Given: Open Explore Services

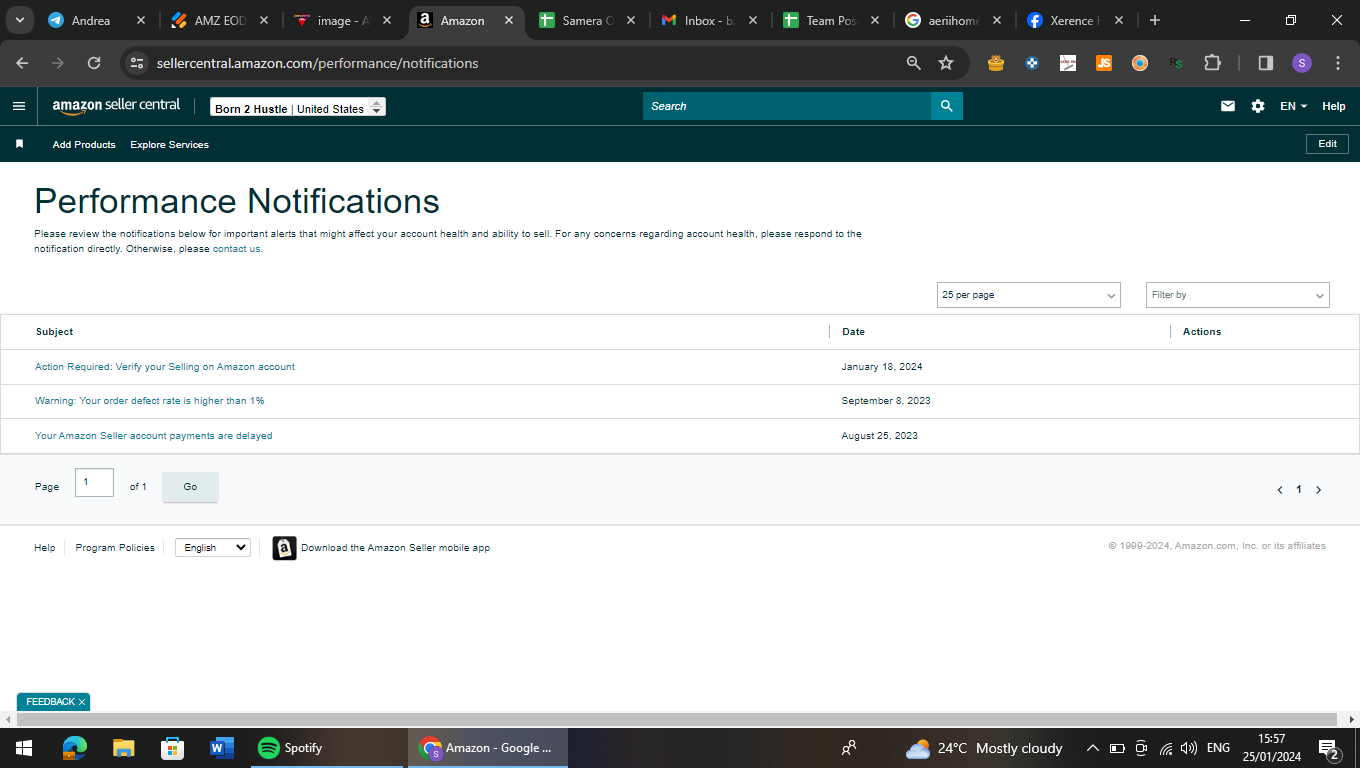Looking at the screenshot, I should point(170,145).
